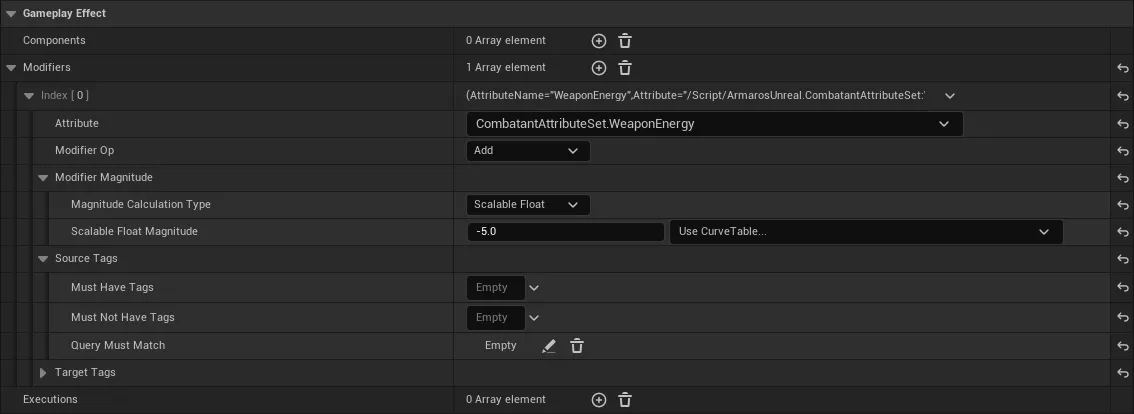Add element to Components array
1134x414 pixels.
pos(598,41)
